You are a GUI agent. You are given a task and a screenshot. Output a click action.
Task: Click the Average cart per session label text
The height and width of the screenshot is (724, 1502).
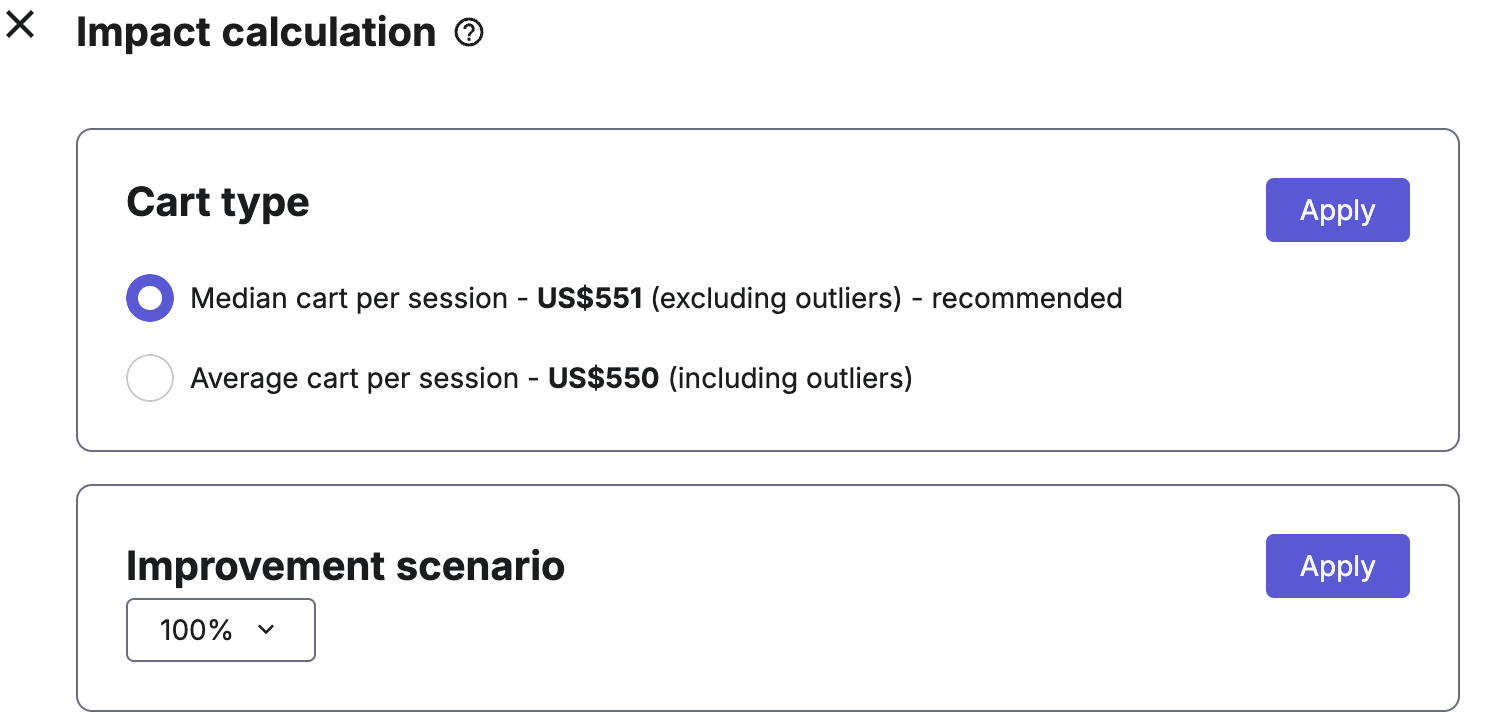[x=354, y=378]
